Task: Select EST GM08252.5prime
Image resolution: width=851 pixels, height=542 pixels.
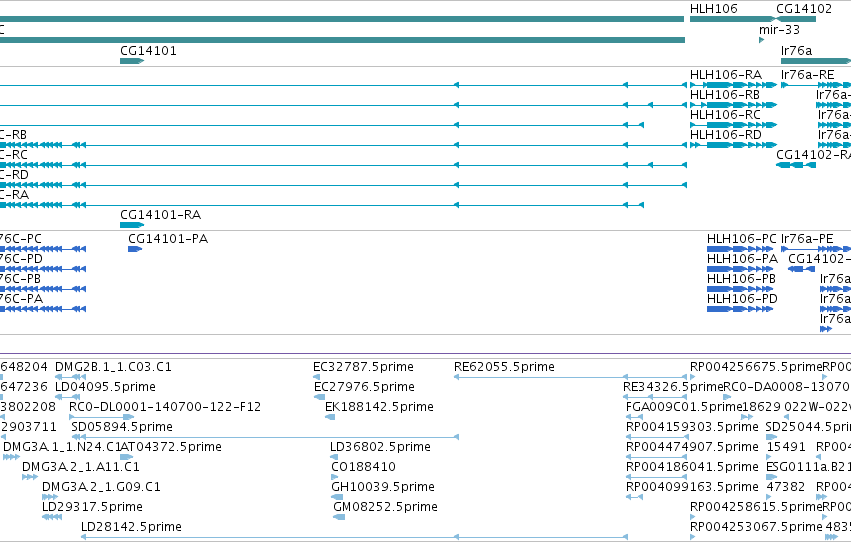Action: tap(339, 518)
